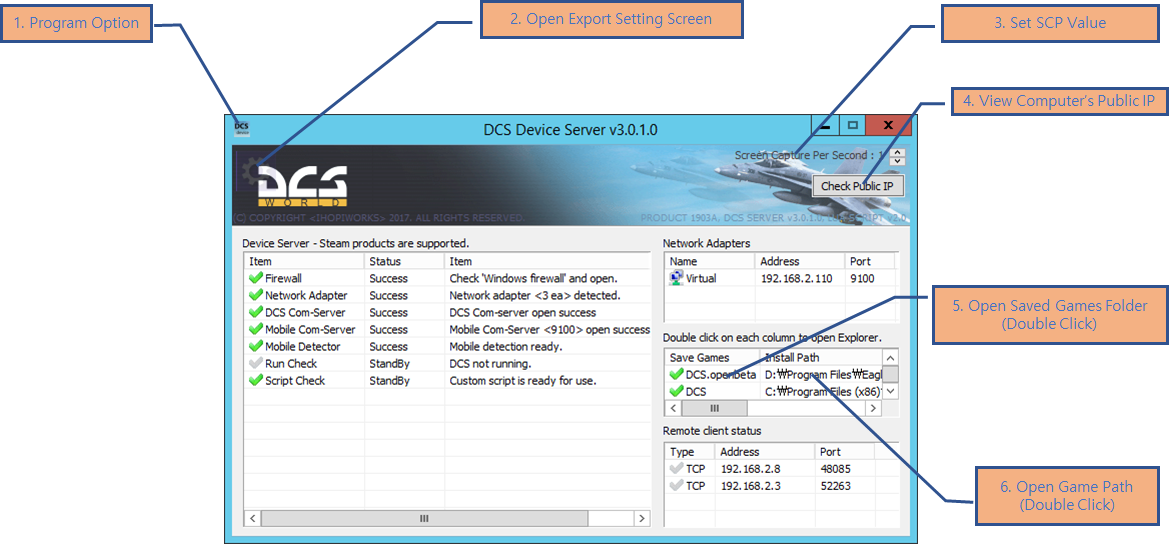
Task: Click the device list horizontal scrollbar thumb
Action: coord(424,518)
